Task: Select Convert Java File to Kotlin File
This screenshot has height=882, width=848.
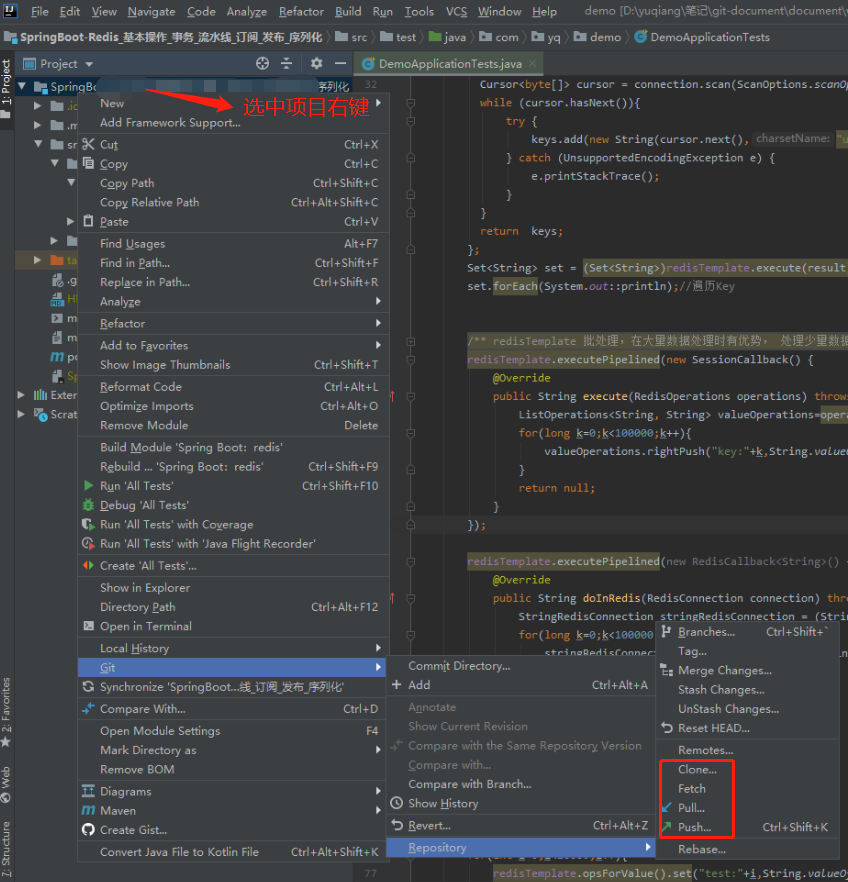Action: 233,852
